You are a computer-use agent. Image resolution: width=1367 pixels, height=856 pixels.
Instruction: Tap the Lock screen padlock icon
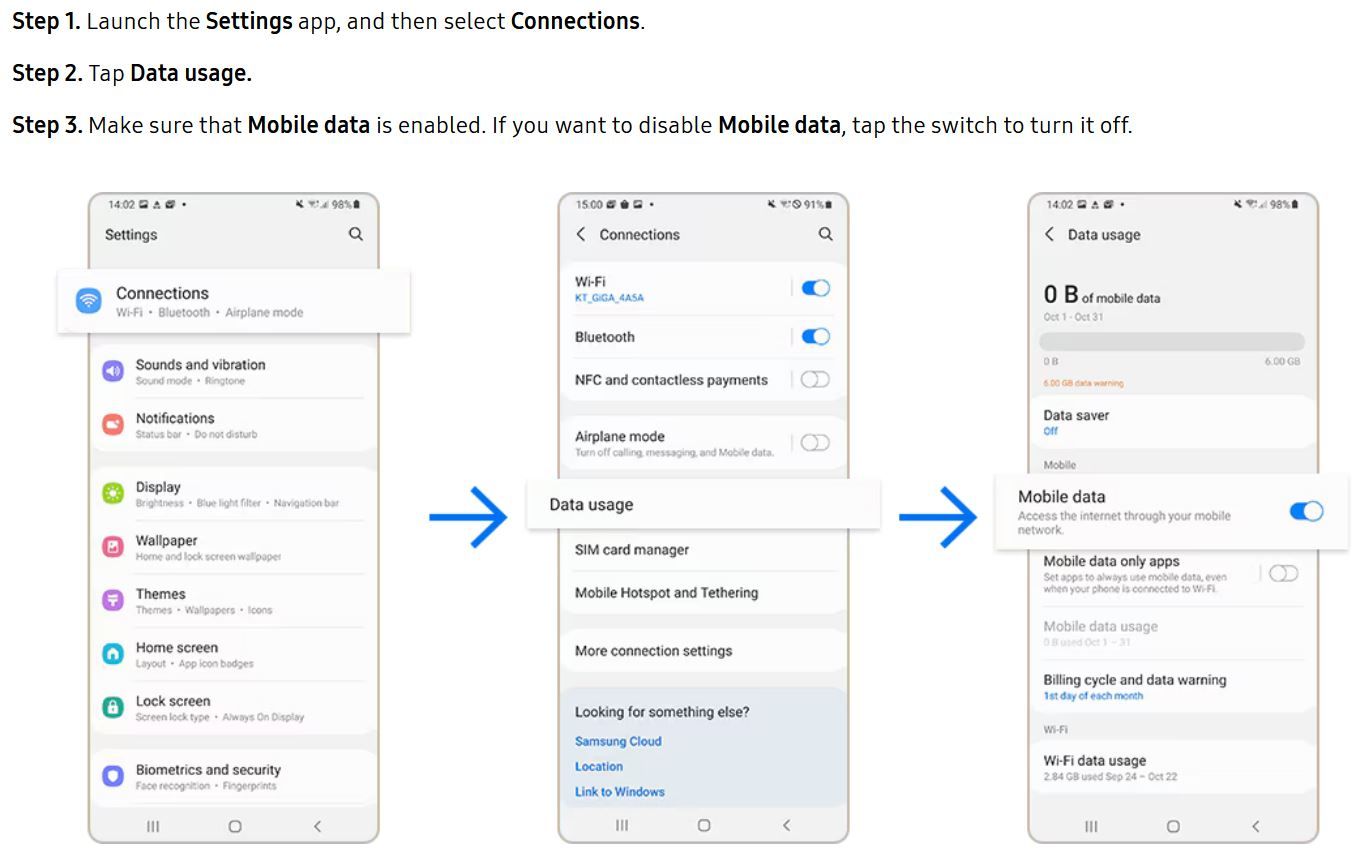(113, 707)
